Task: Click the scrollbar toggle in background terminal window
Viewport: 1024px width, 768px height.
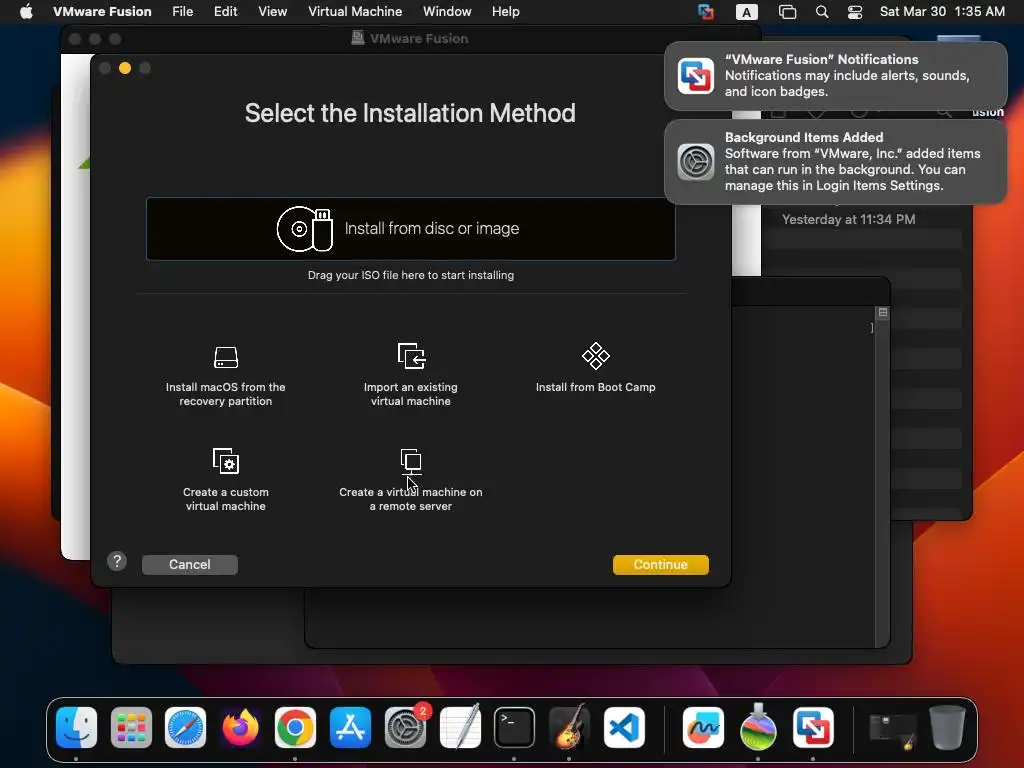Action: (x=882, y=313)
